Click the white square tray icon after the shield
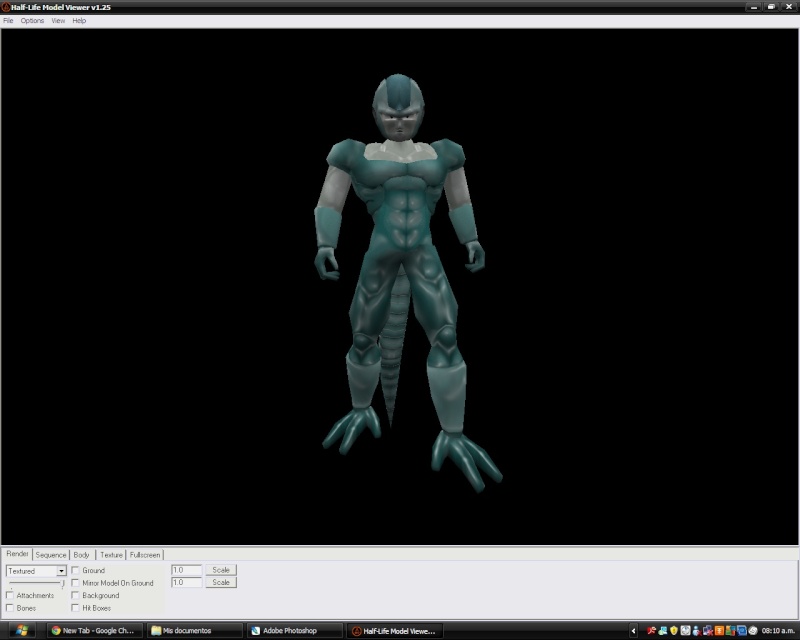The width and height of the screenshot is (800, 640). 685,631
